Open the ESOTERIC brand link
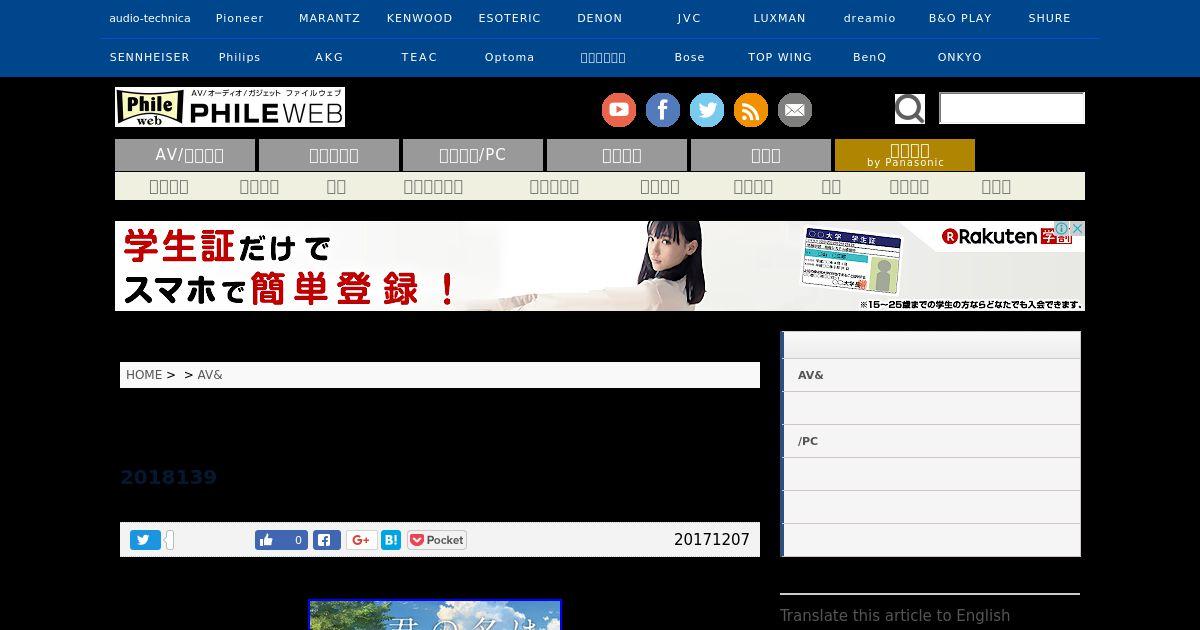The image size is (1200, 630). [x=510, y=18]
